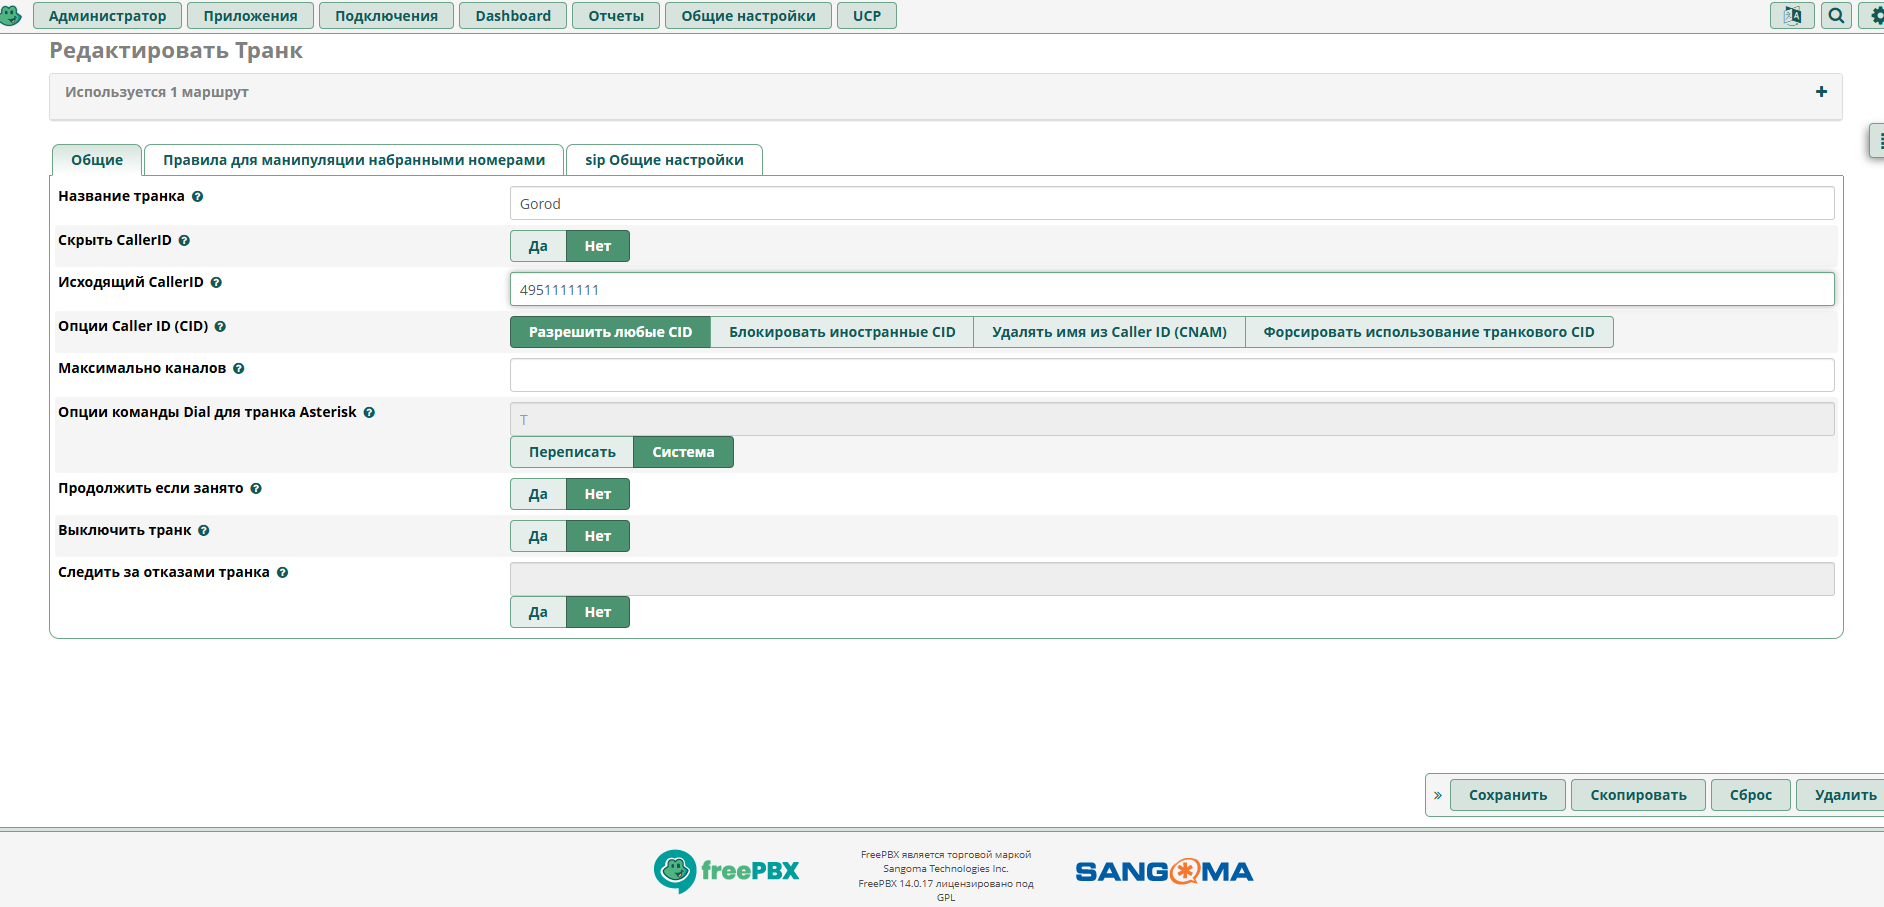This screenshot has width=1884, height=907.
Task: Click the search magnifier icon
Action: (x=1836, y=16)
